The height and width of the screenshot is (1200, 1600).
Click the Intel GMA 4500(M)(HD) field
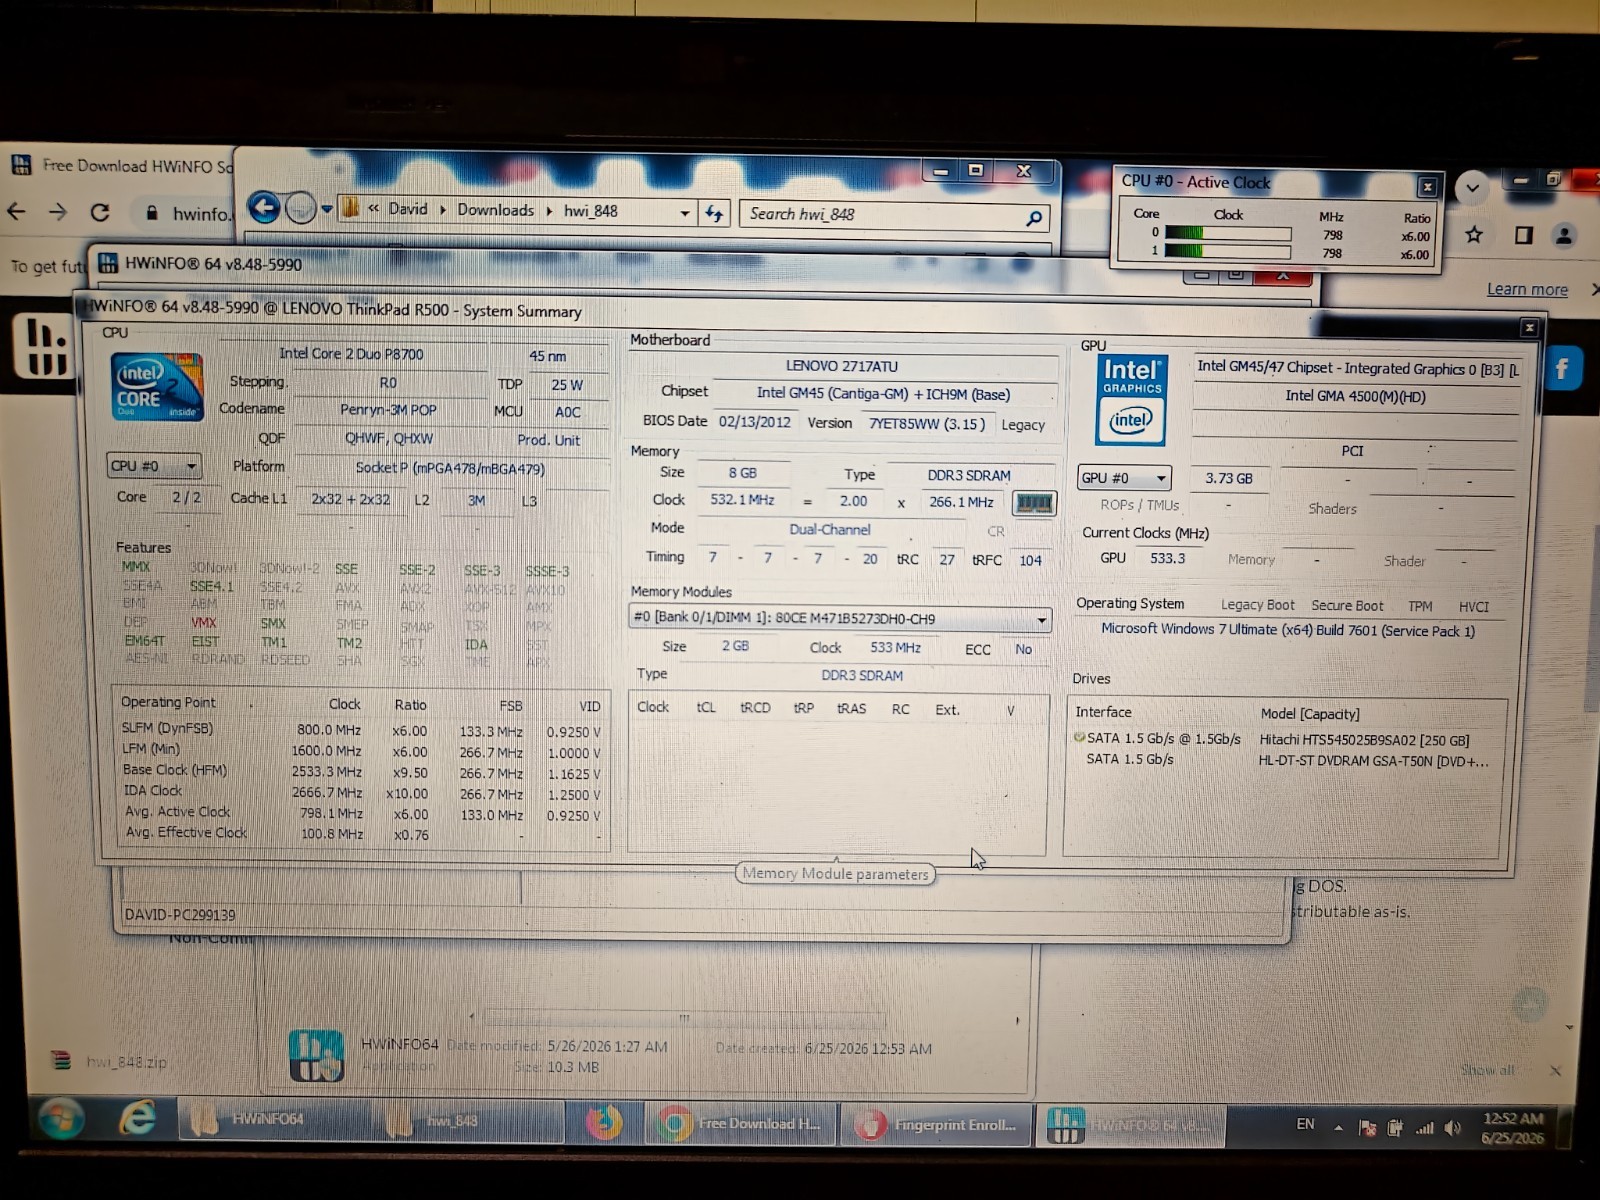(x=1355, y=396)
